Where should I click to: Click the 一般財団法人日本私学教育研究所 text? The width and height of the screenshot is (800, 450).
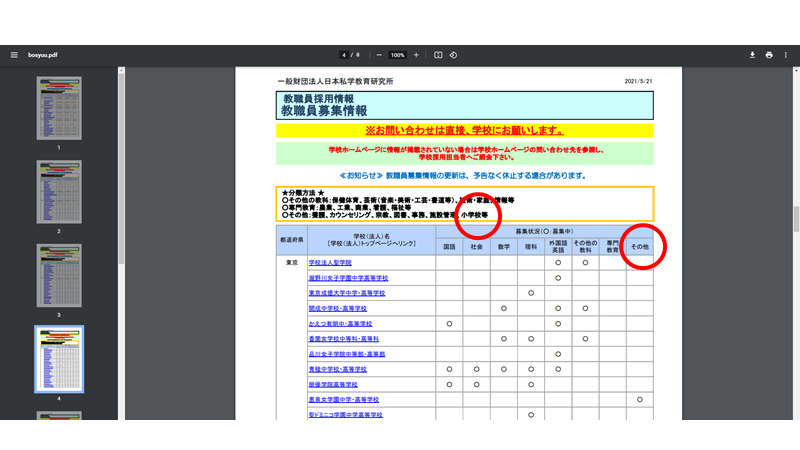336,82
